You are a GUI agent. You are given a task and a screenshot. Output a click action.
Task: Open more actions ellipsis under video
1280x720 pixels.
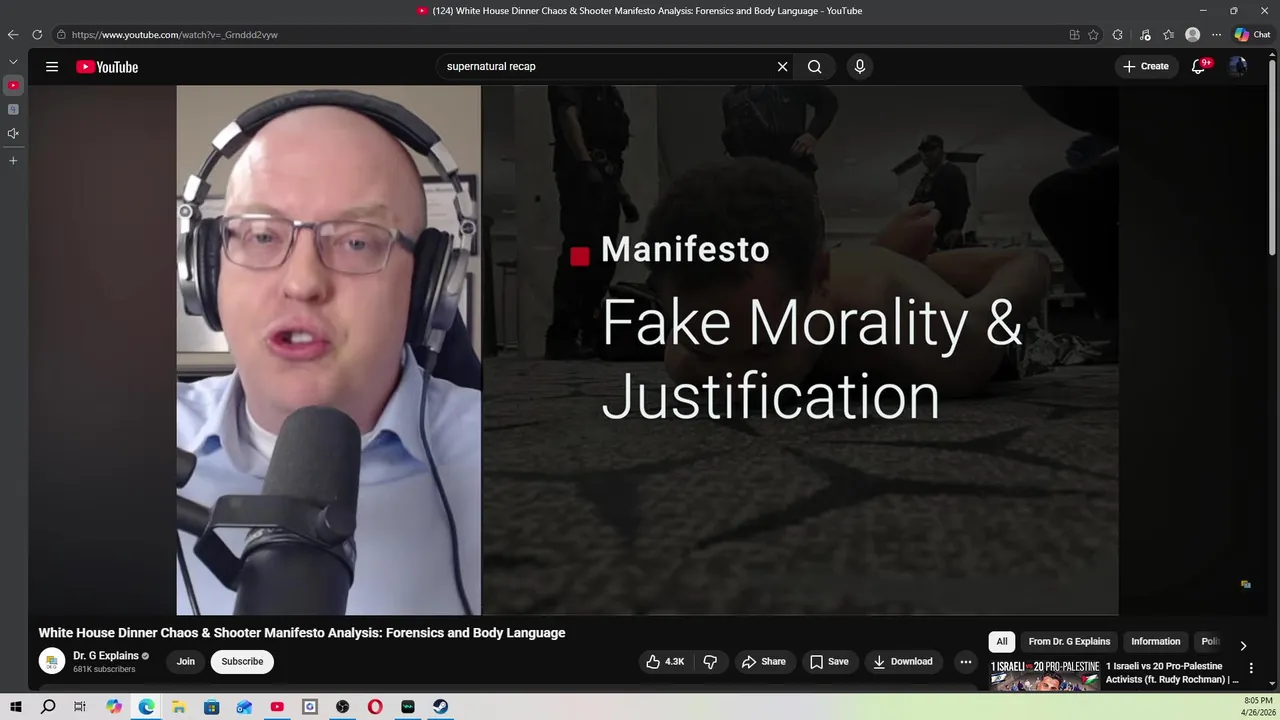pyautogui.click(x=965, y=662)
